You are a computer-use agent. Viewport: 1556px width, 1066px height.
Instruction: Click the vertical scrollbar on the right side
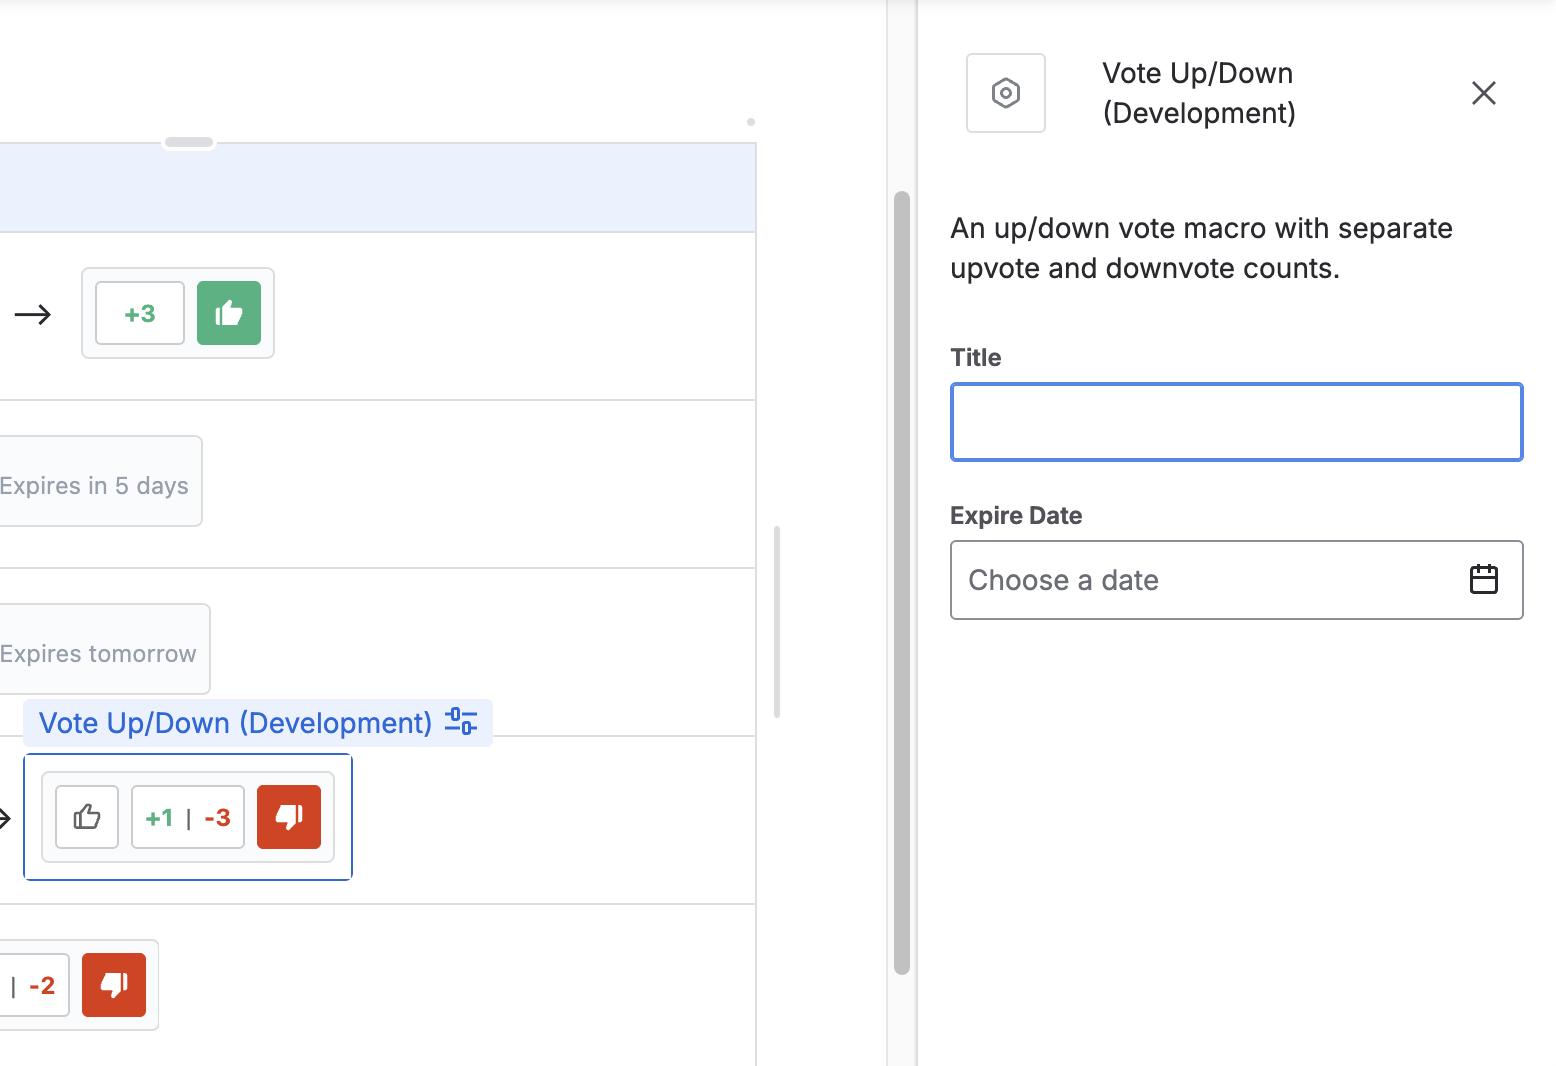tap(901, 580)
